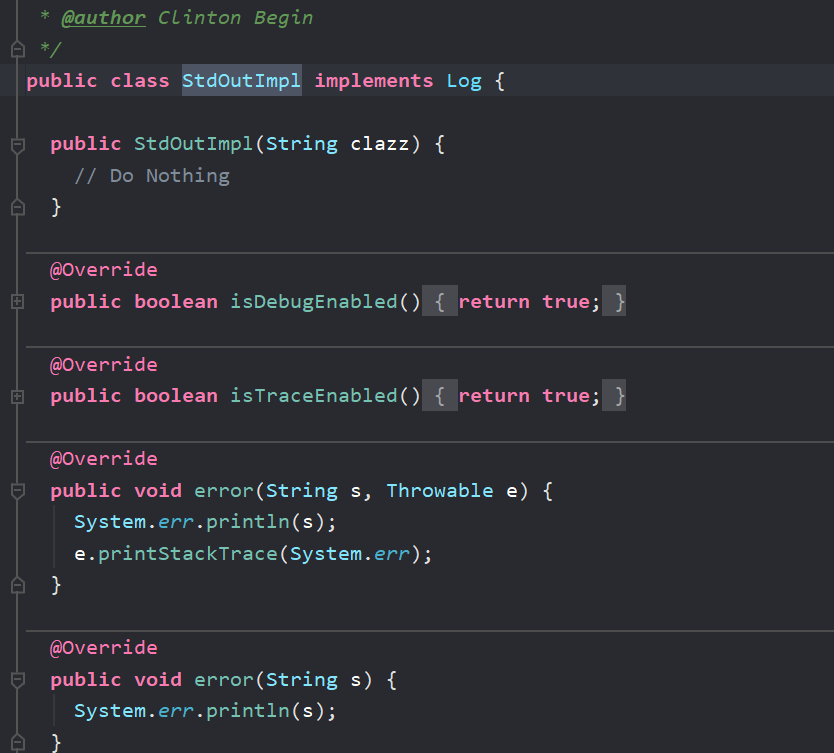
Task: Click the StdOutImpl constructor name
Action: coord(194,144)
